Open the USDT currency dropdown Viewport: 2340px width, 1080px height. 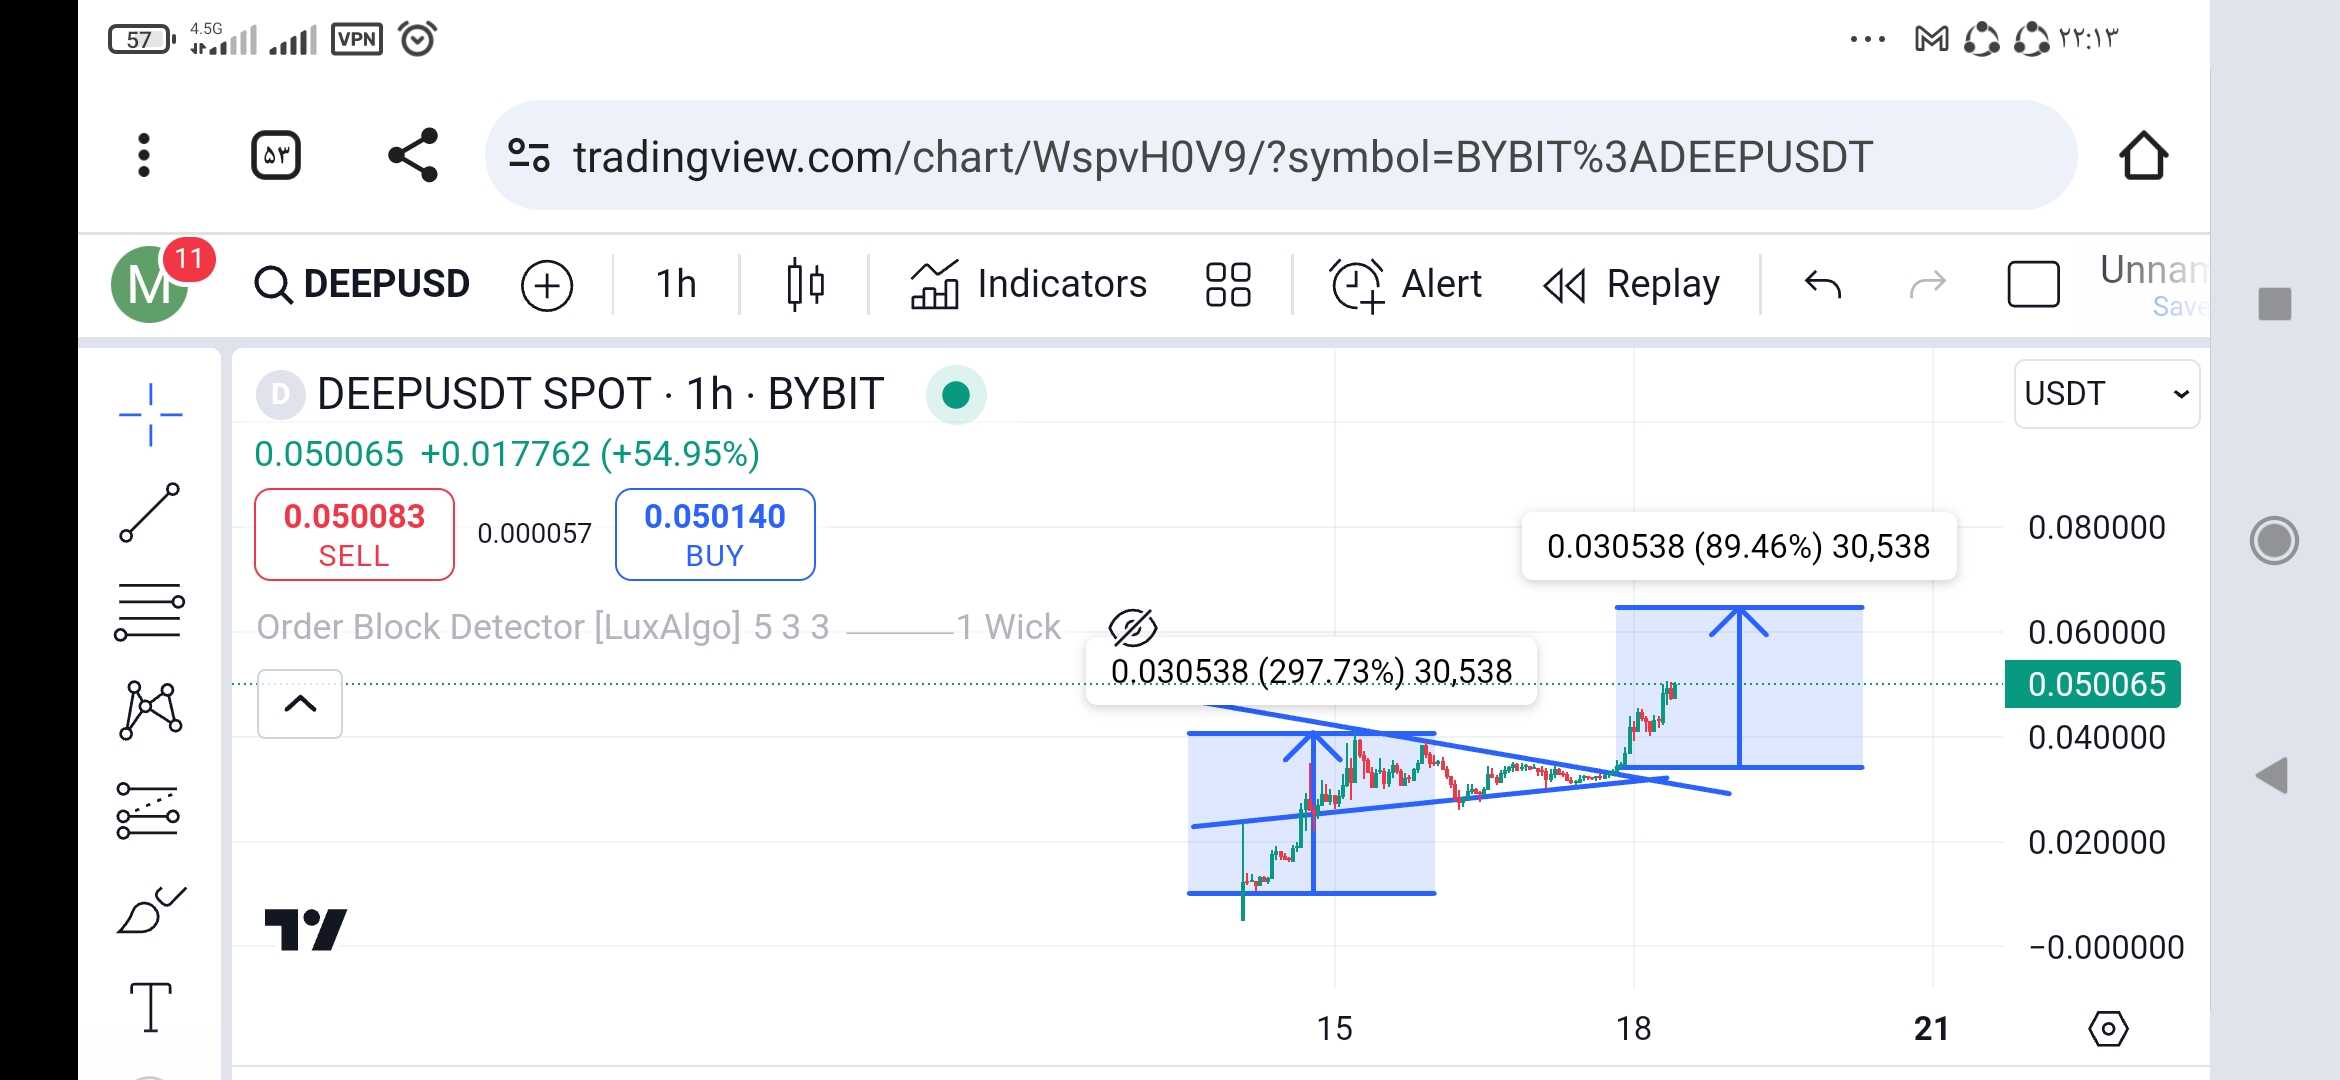[x=2106, y=394]
